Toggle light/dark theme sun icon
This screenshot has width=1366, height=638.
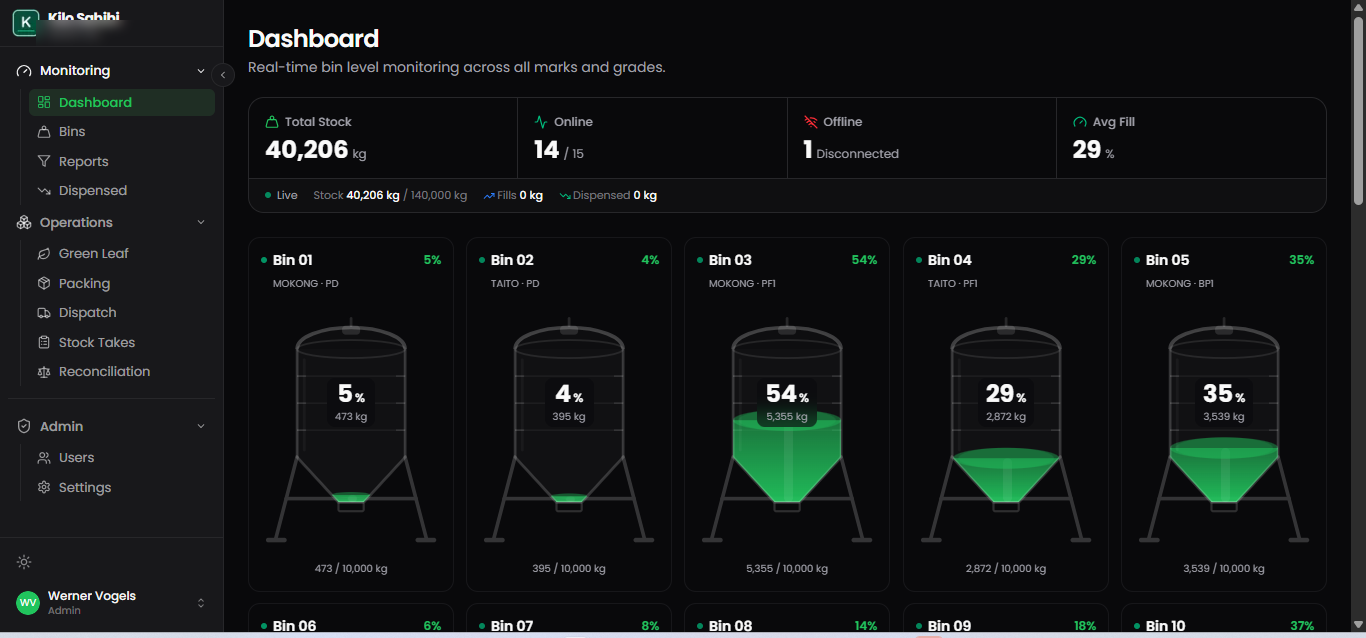pyautogui.click(x=24, y=562)
